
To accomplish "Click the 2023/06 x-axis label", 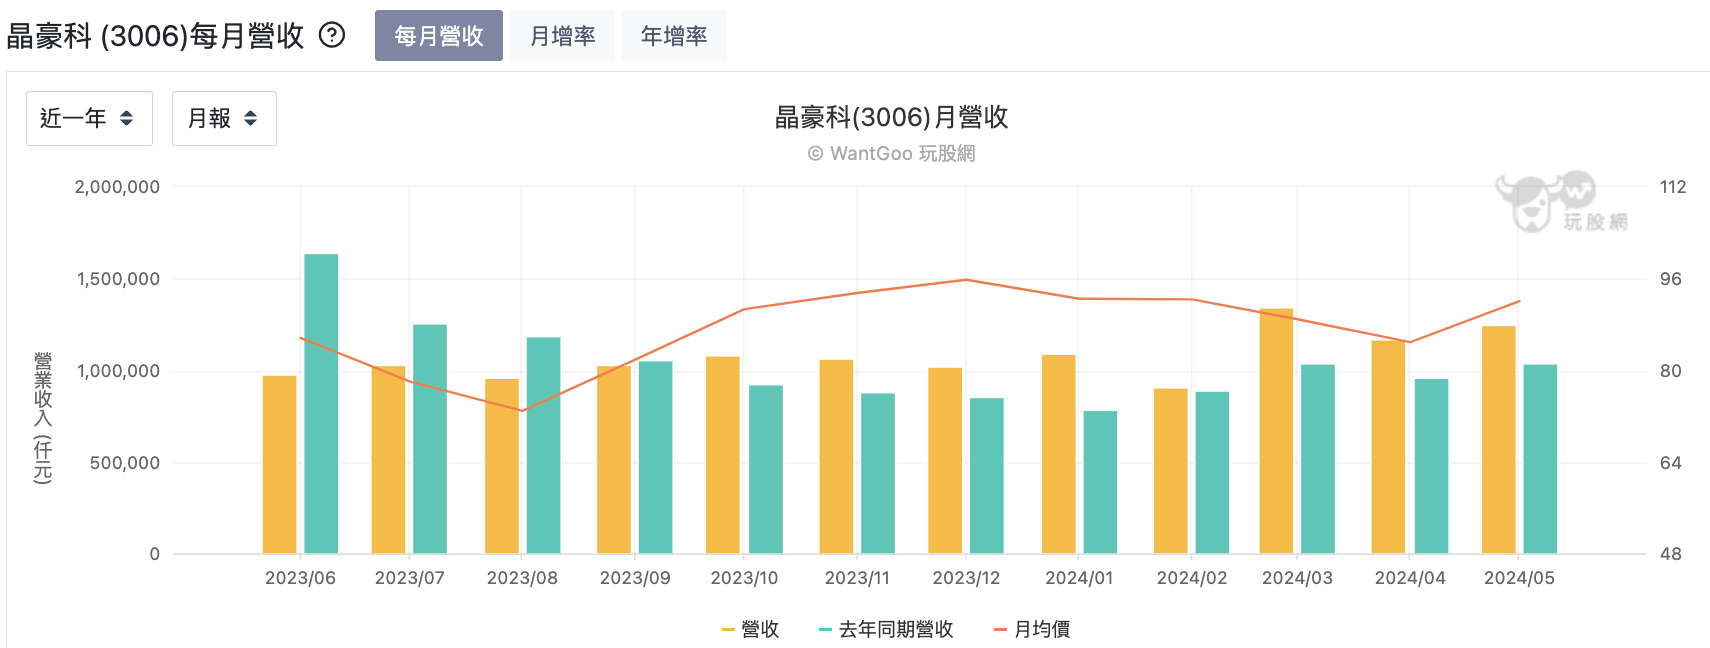I will 300,578.
